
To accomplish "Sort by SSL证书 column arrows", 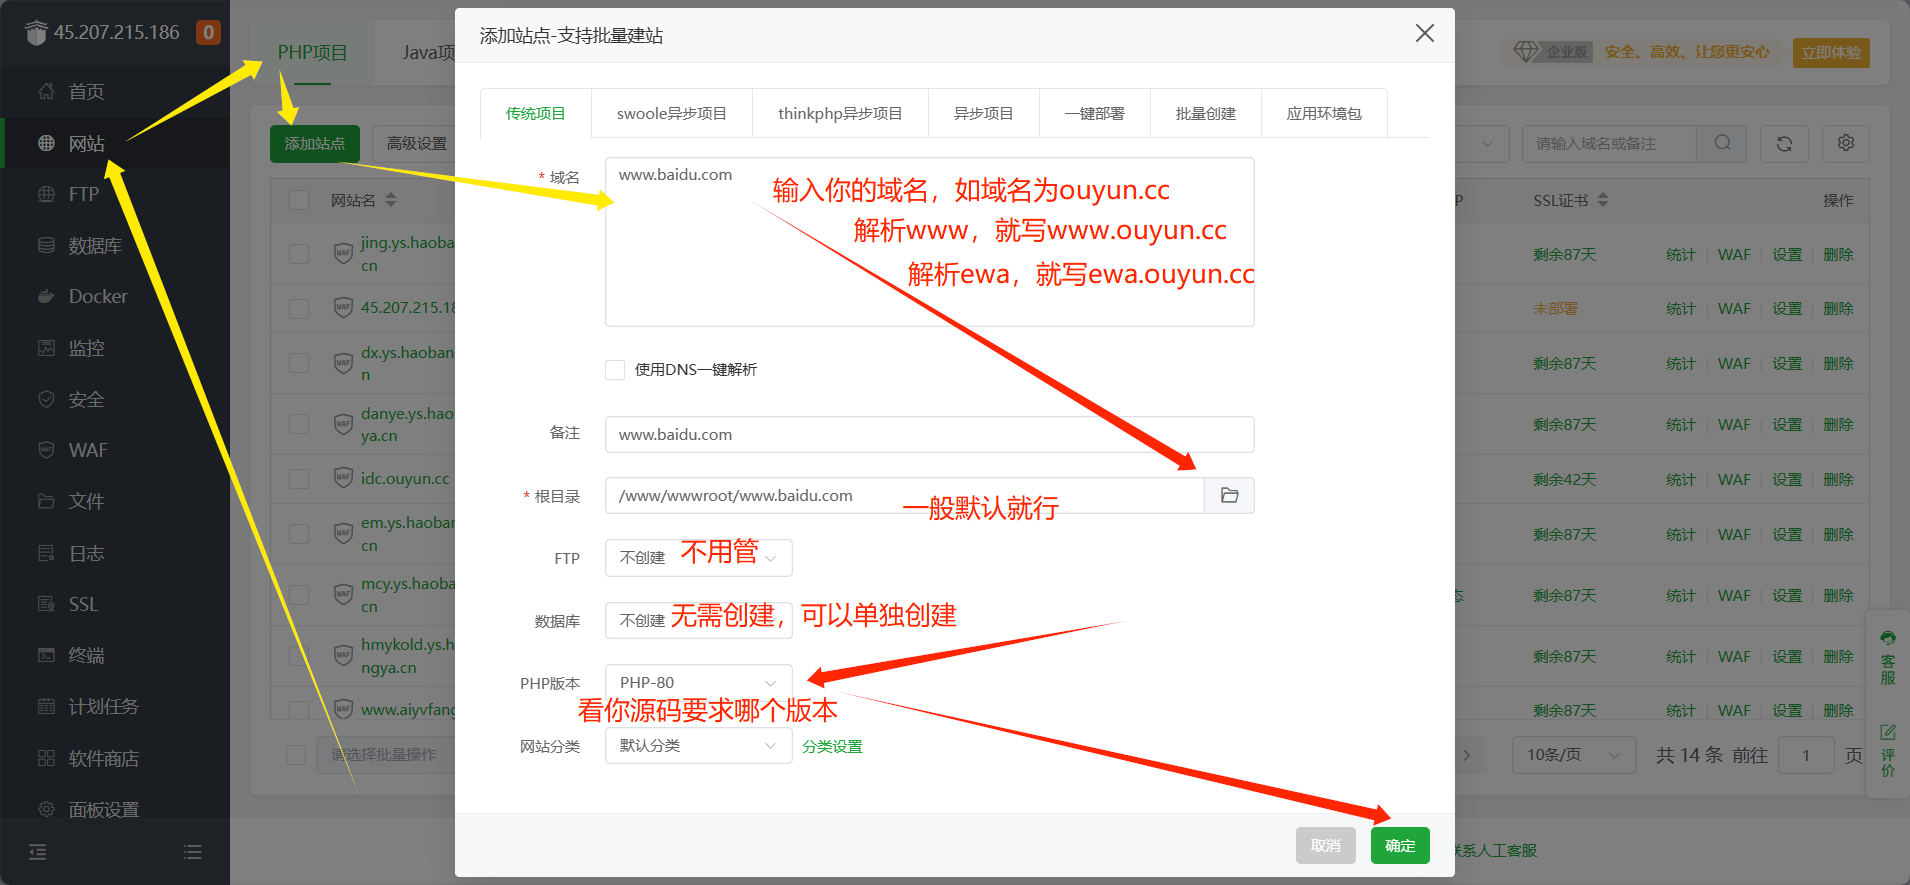I will pyautogui.click(x=1603, y=200).
